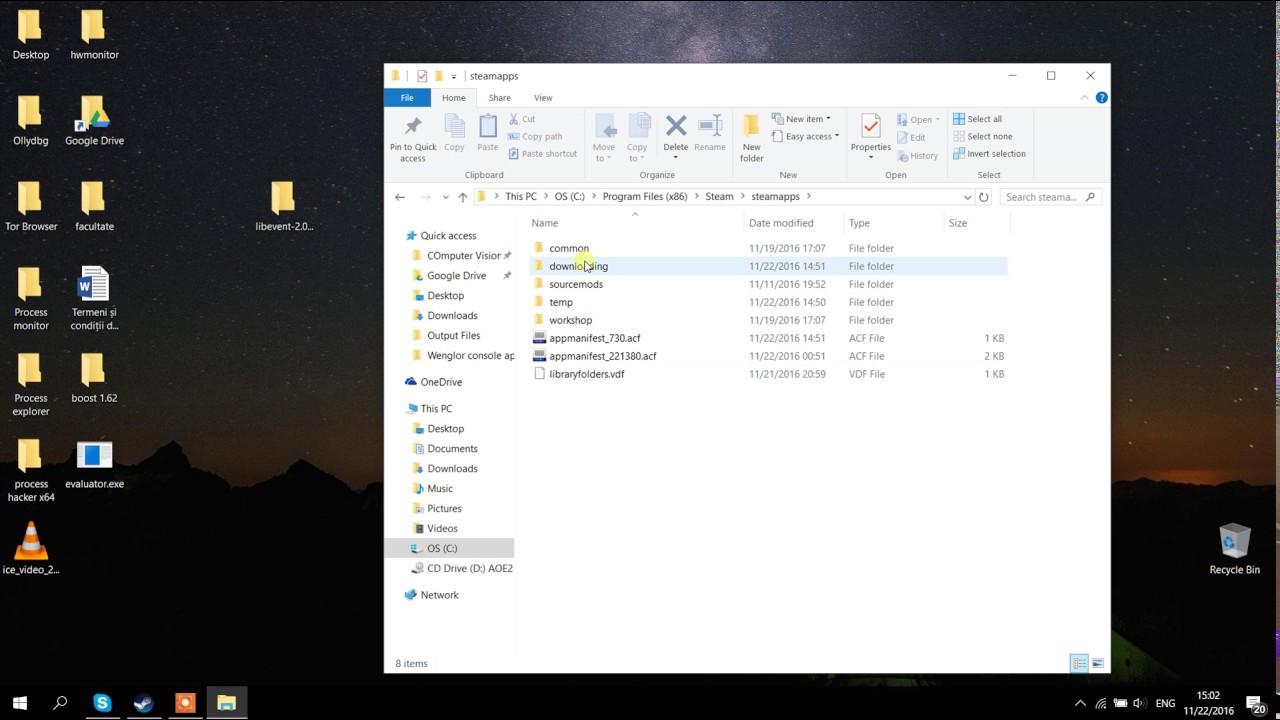This screenshot has width=1280, height=720.
Task: Switch to Details view layout icon
Action: click(1079, 664)
